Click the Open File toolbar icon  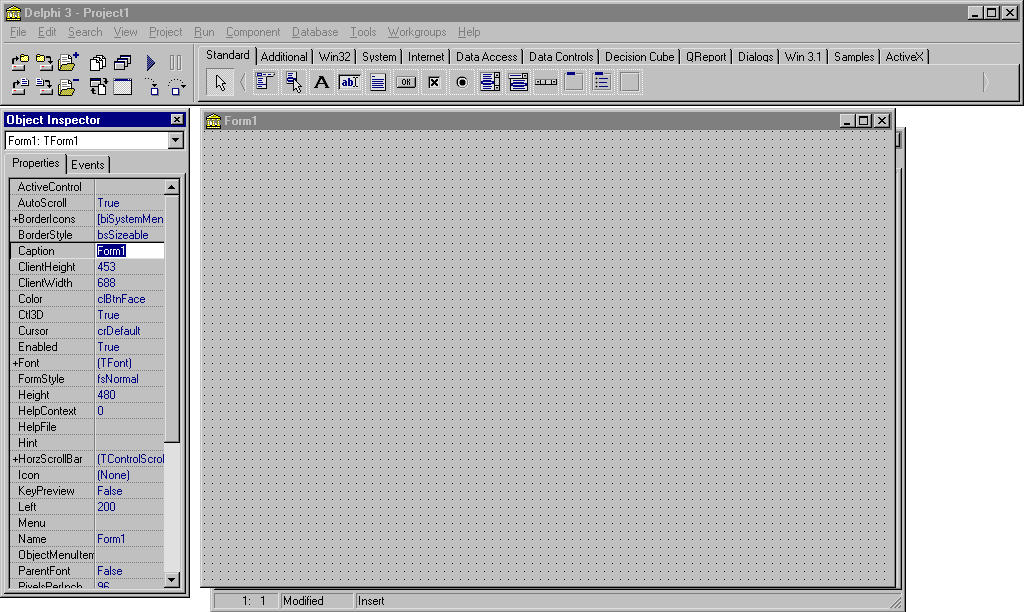pyautogui.click(x=20, y=87)
